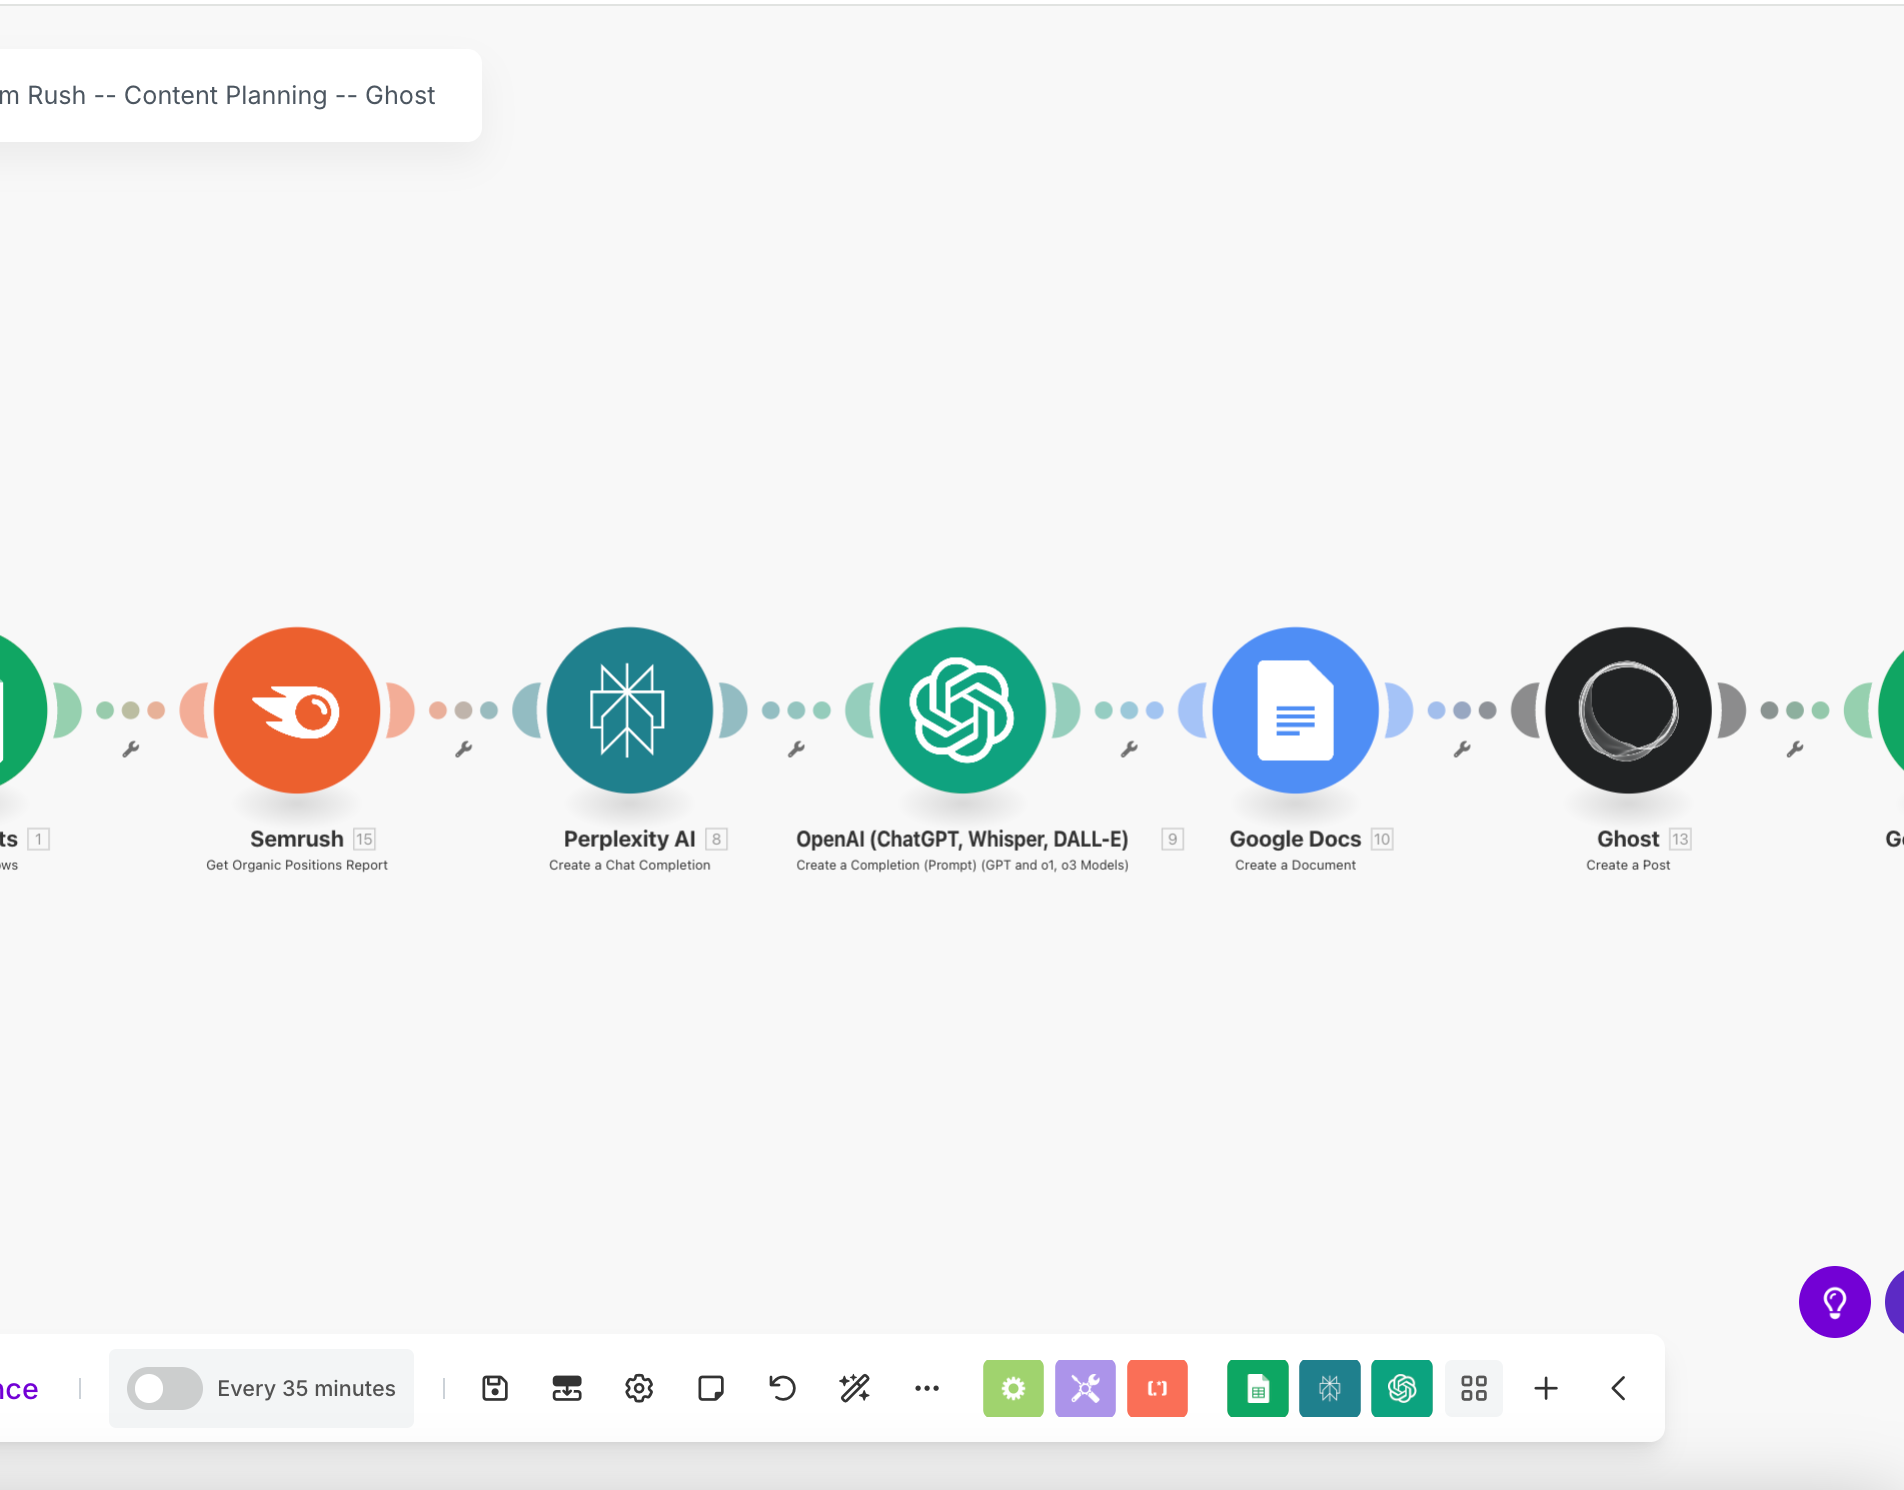This screenshot has width=1904, height=1490.
Task: Open the purple lightbulb help button
Action: (1835, 1302)
